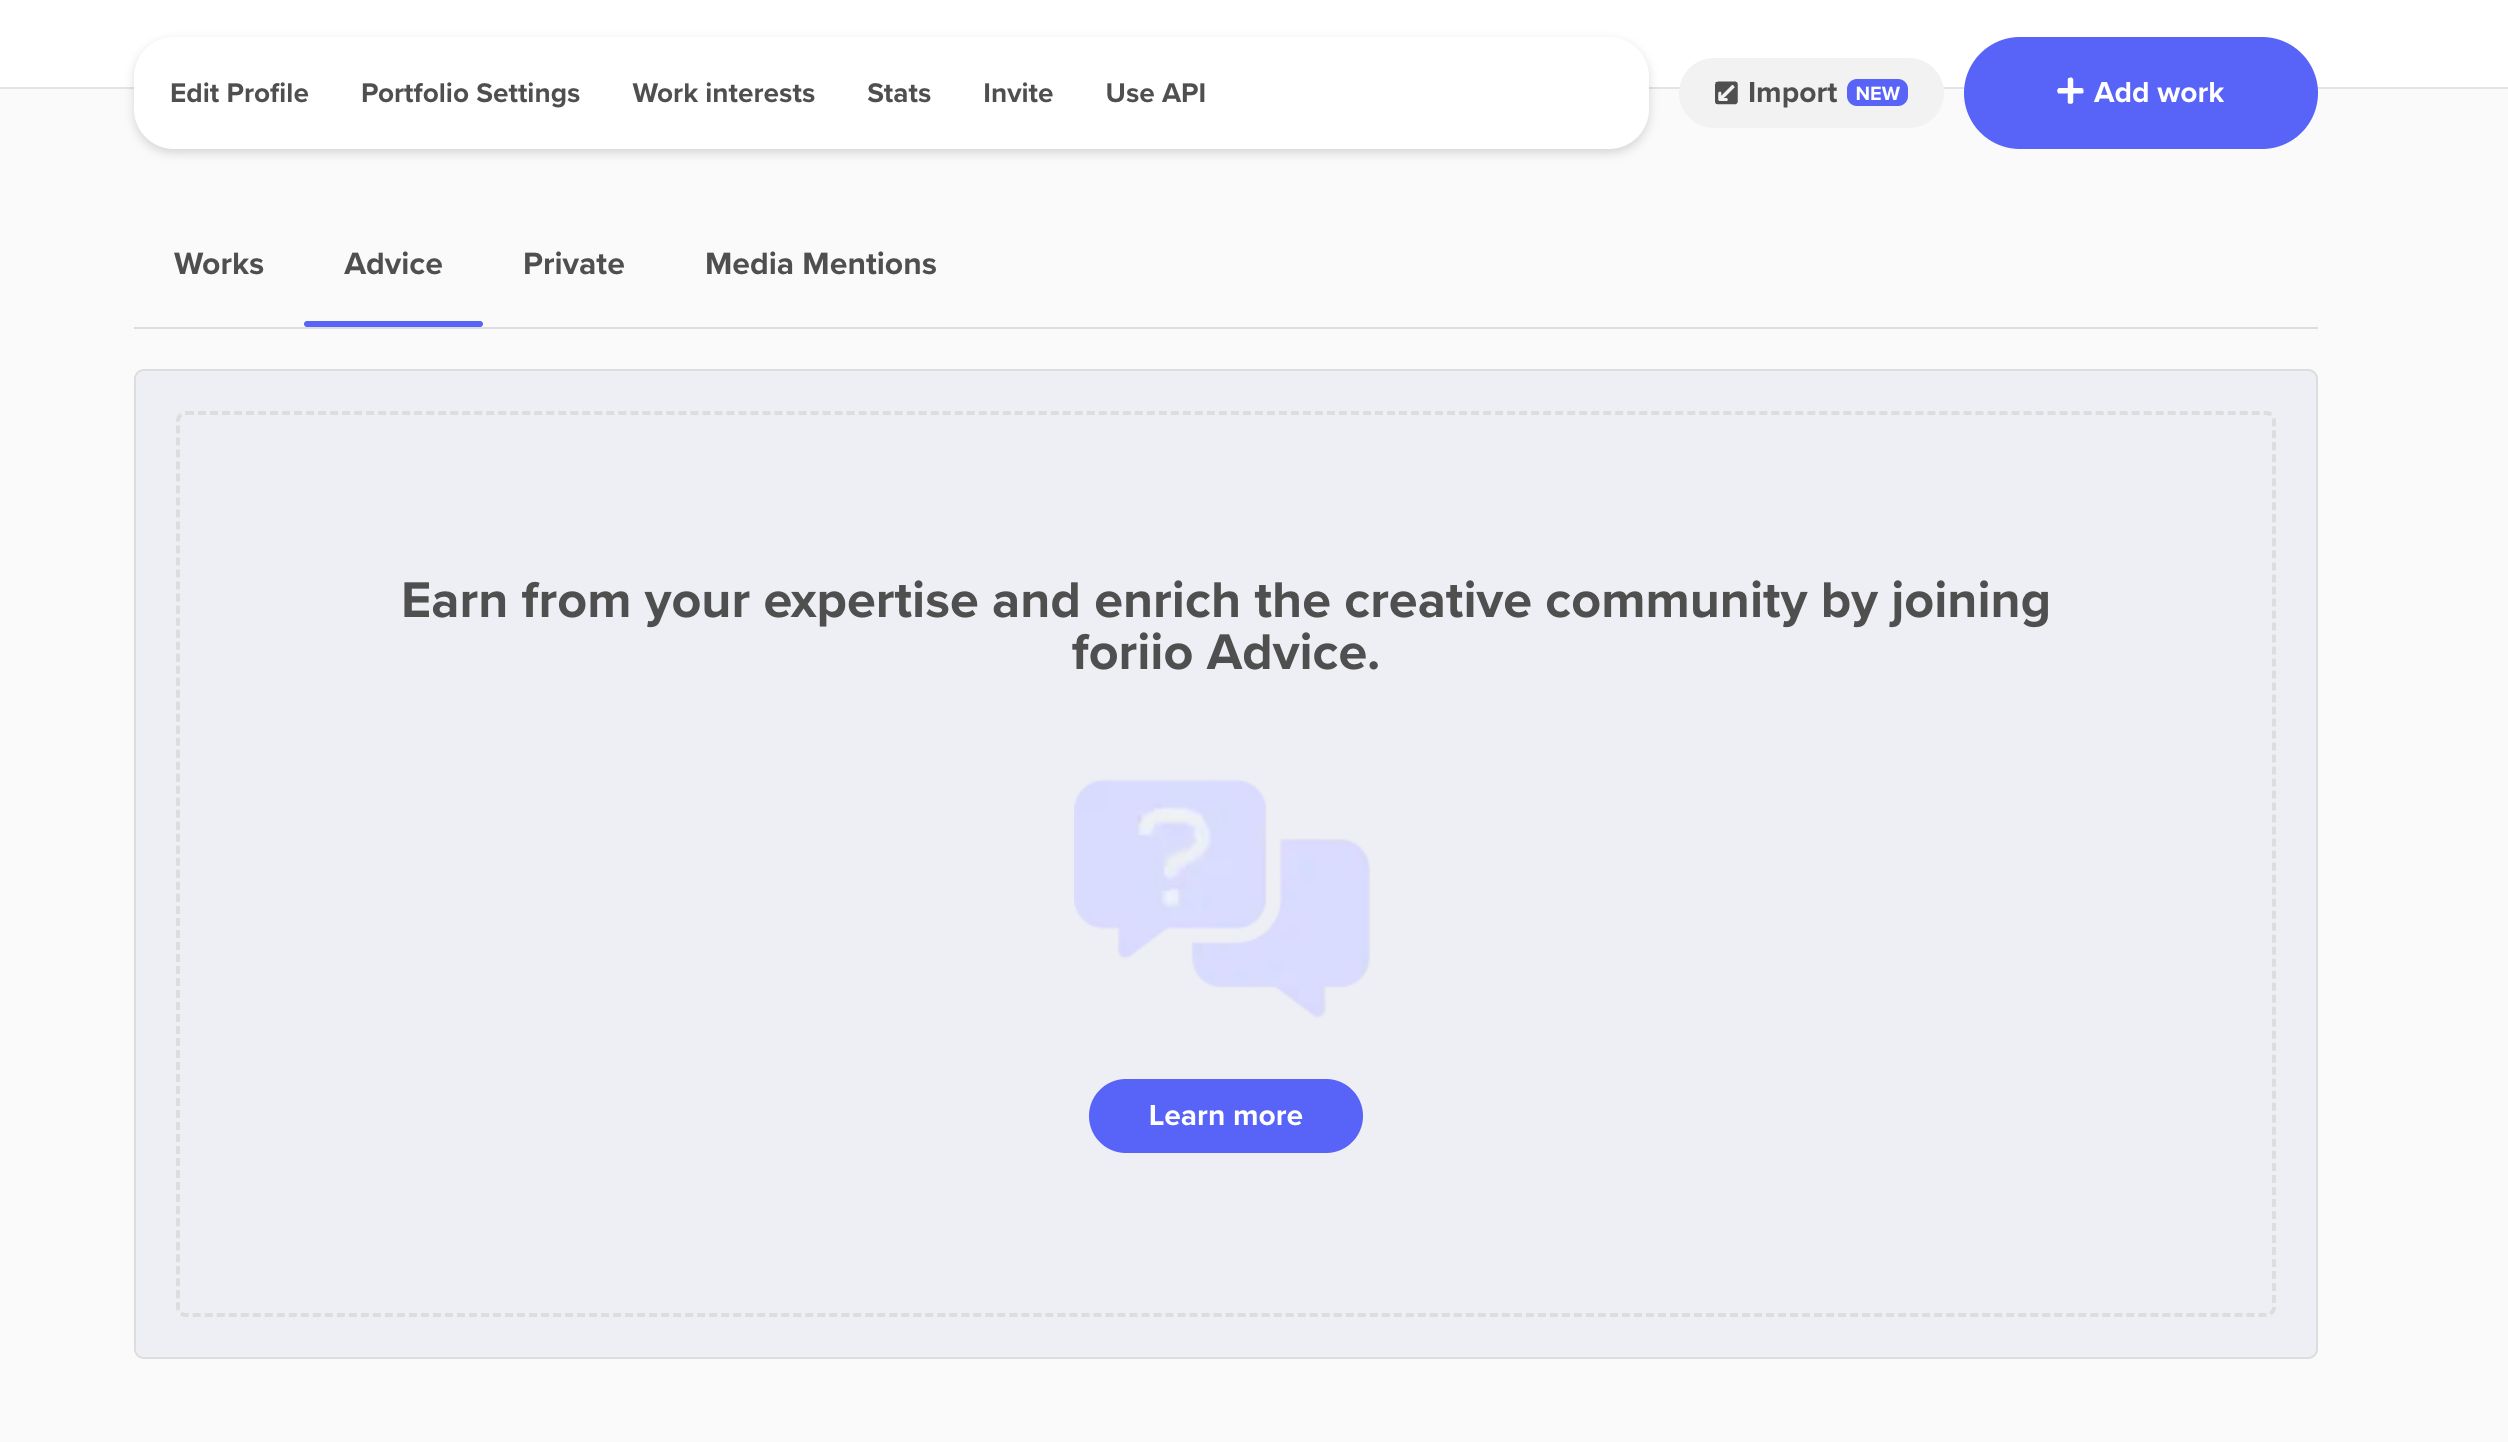Click the blue underline beneath the Advice tab
2508x1442 pixels.
click(393, 323)
